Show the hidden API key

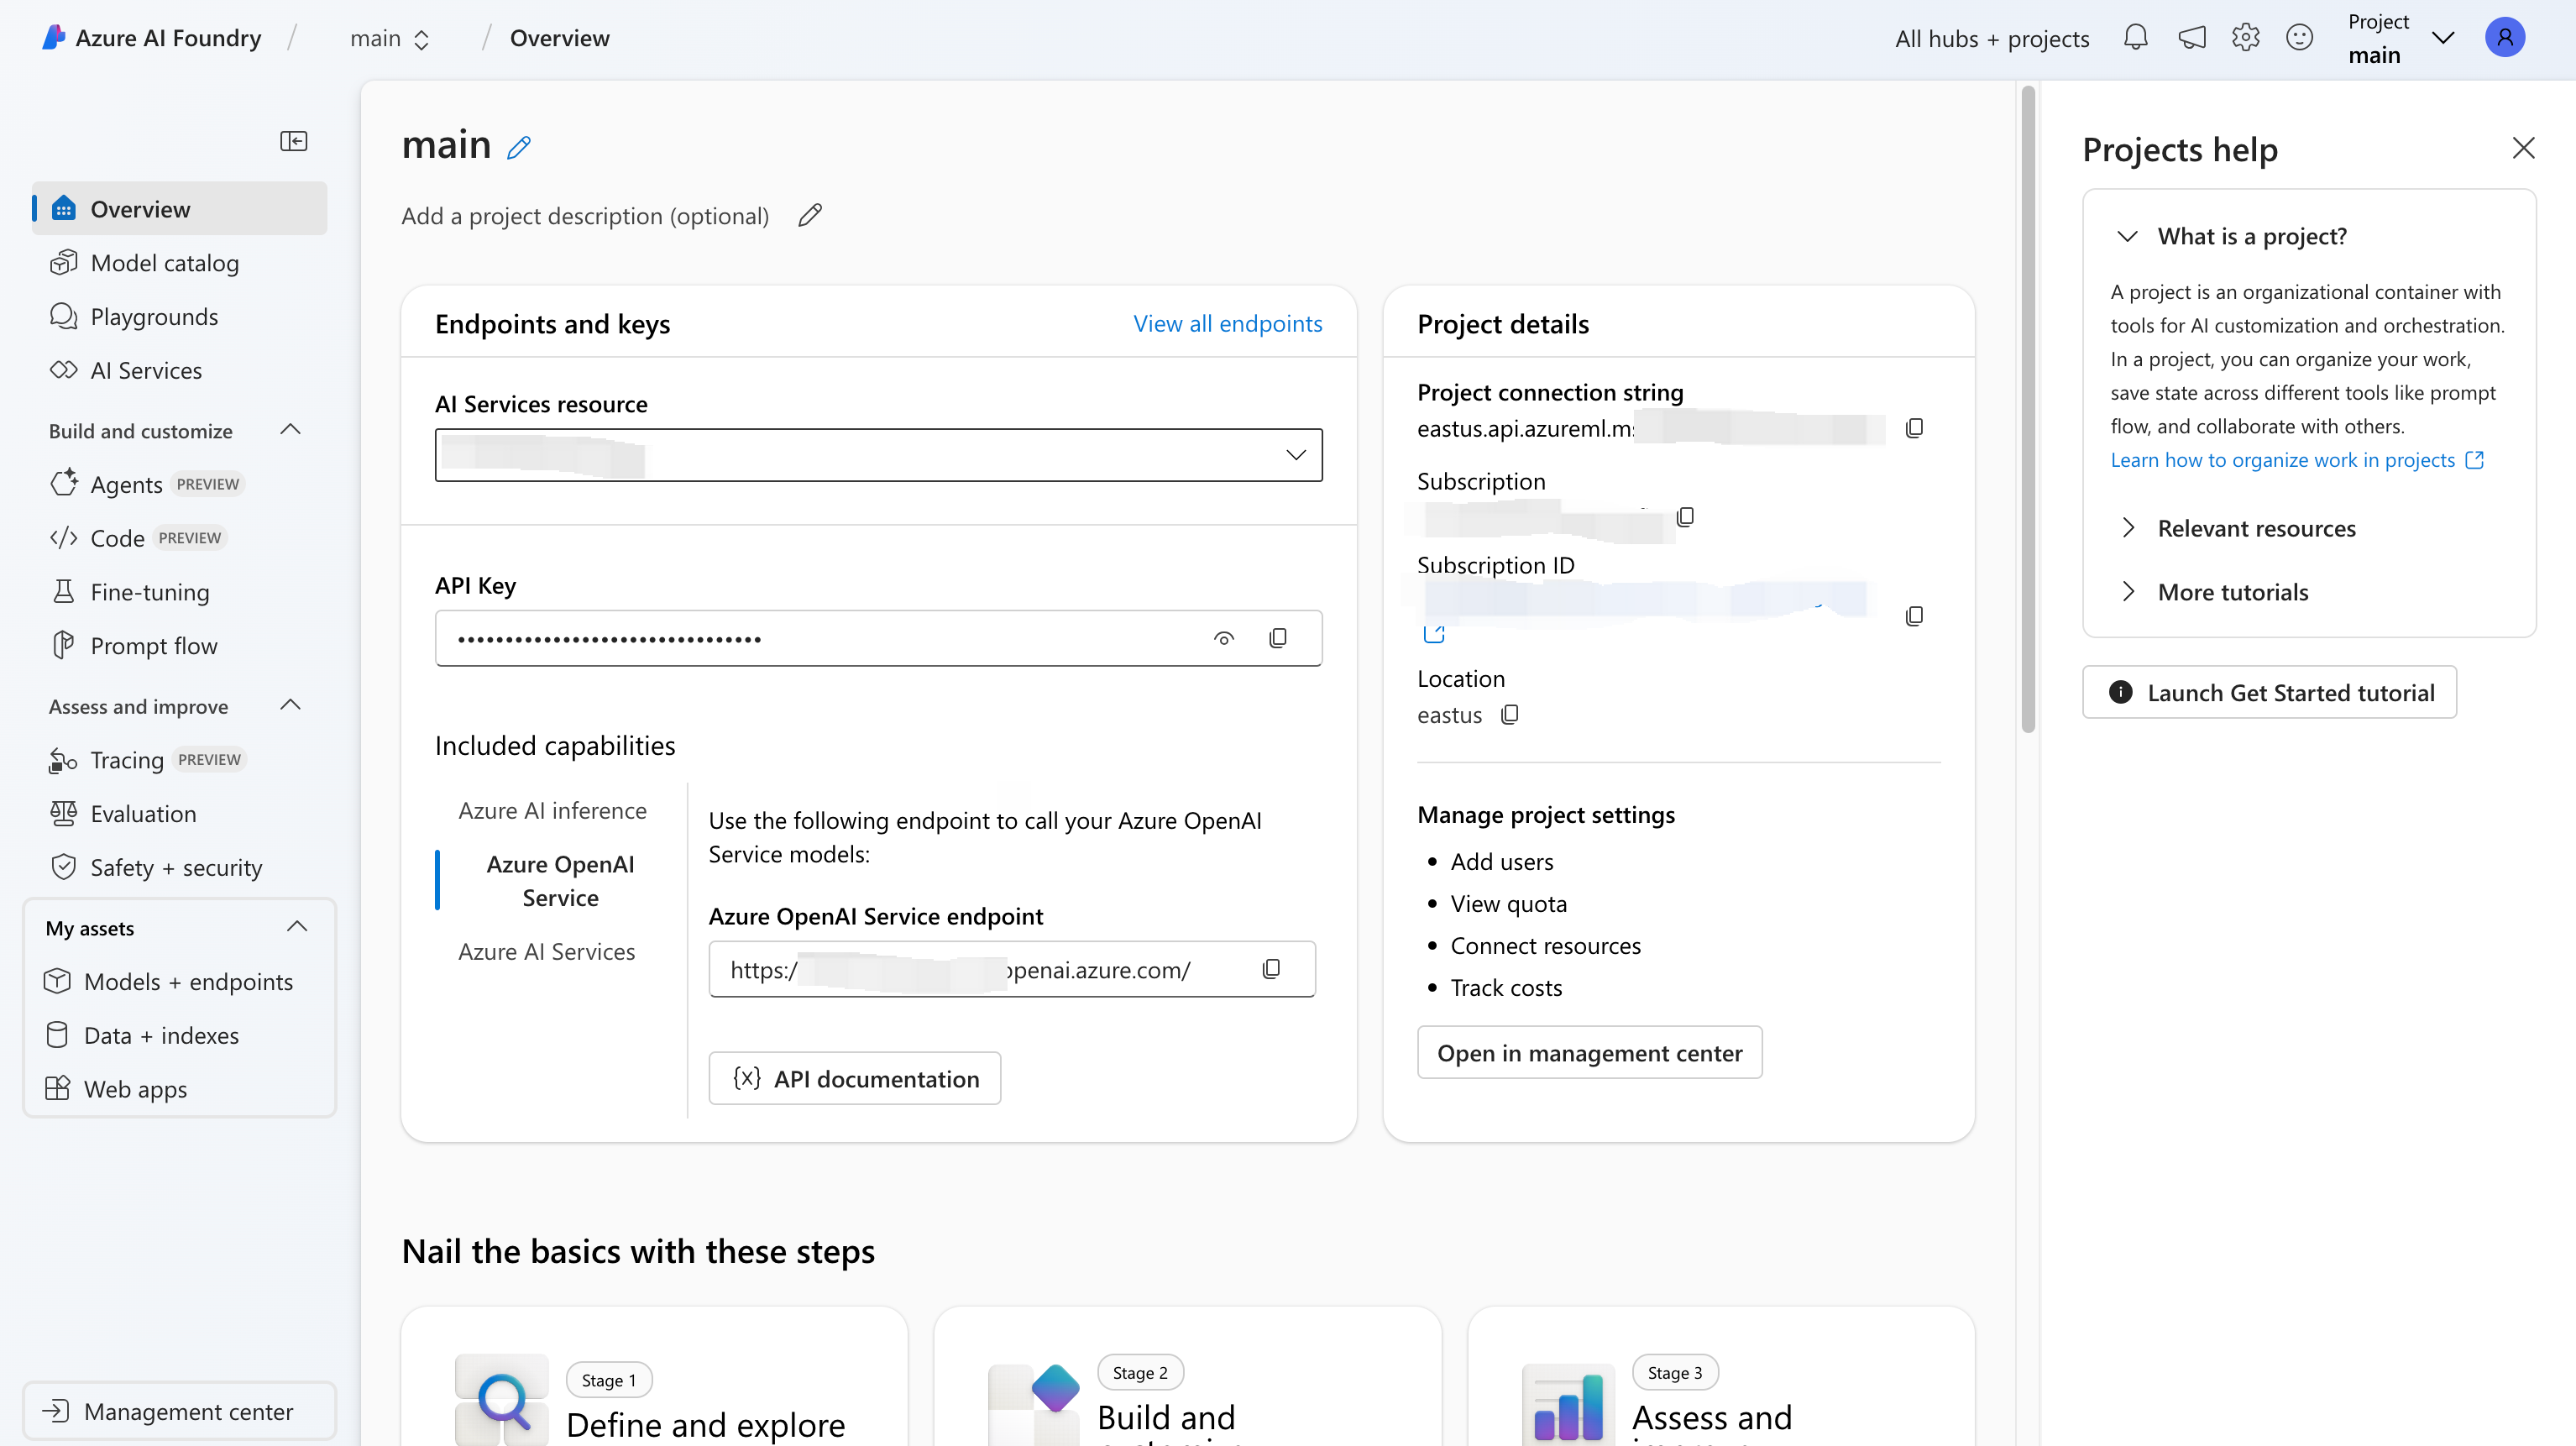coord(1224,638)
